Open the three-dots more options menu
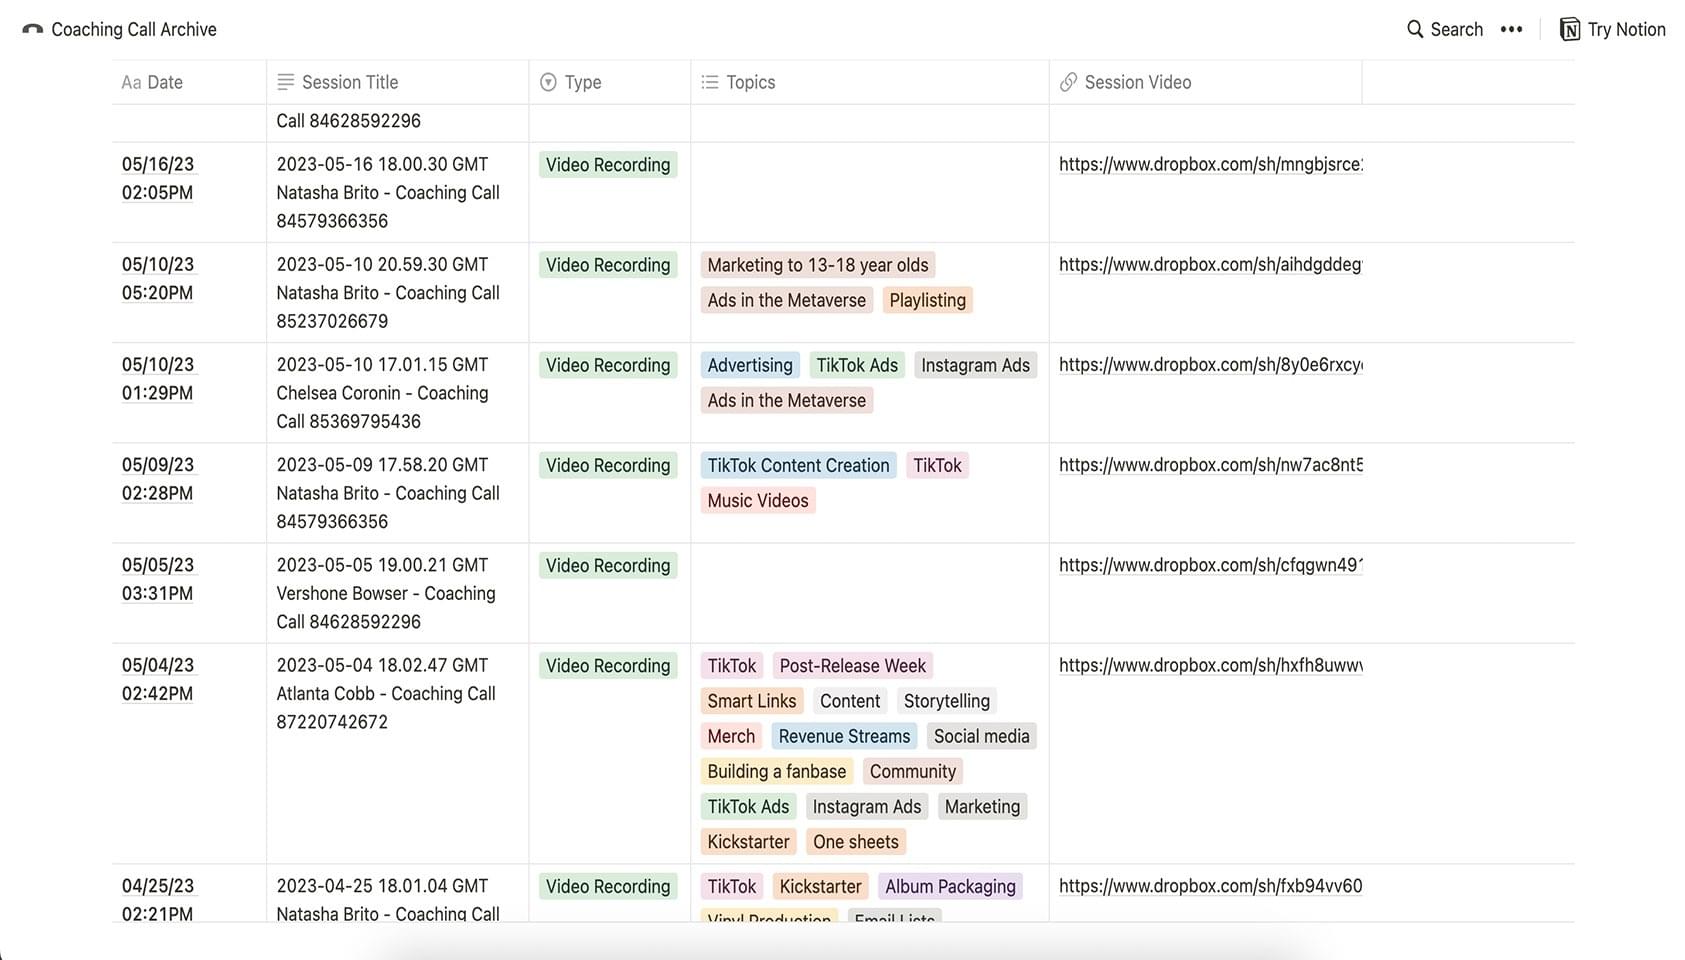 tap(1511, 29)
